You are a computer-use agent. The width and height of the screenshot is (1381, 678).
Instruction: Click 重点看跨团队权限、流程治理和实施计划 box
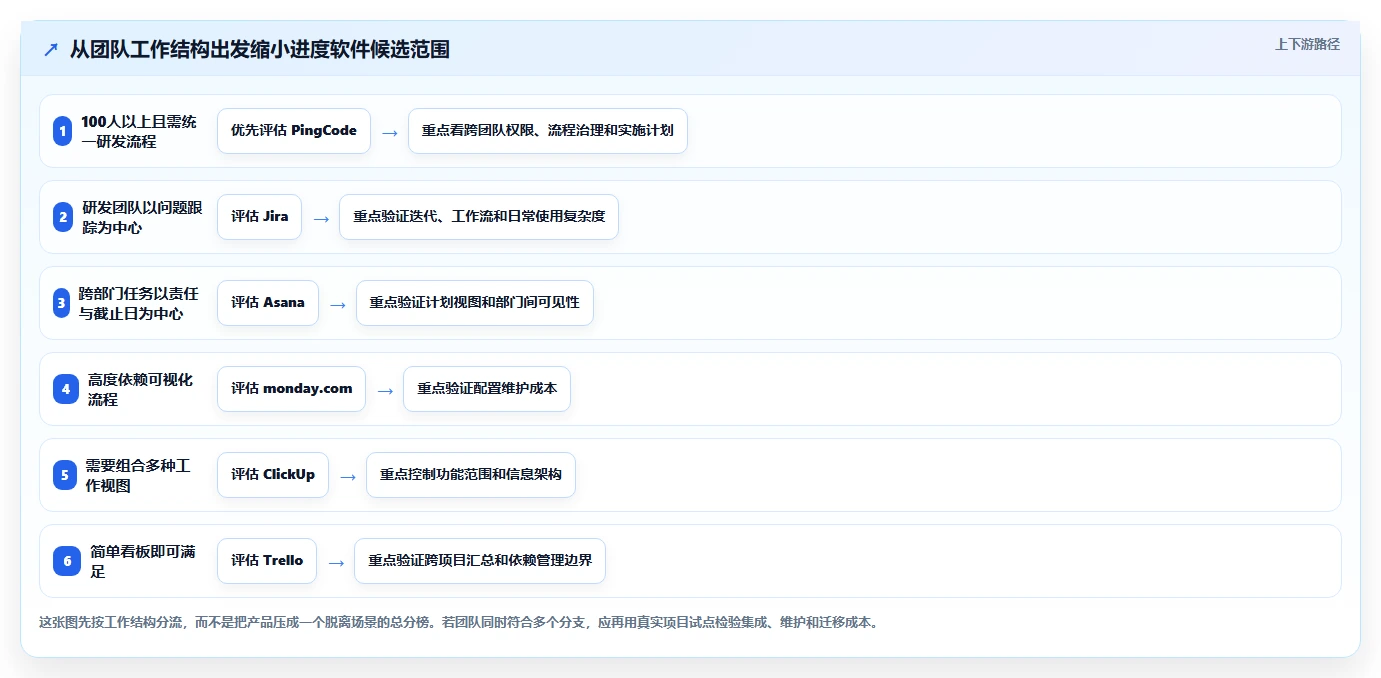[x=548, y=131]
